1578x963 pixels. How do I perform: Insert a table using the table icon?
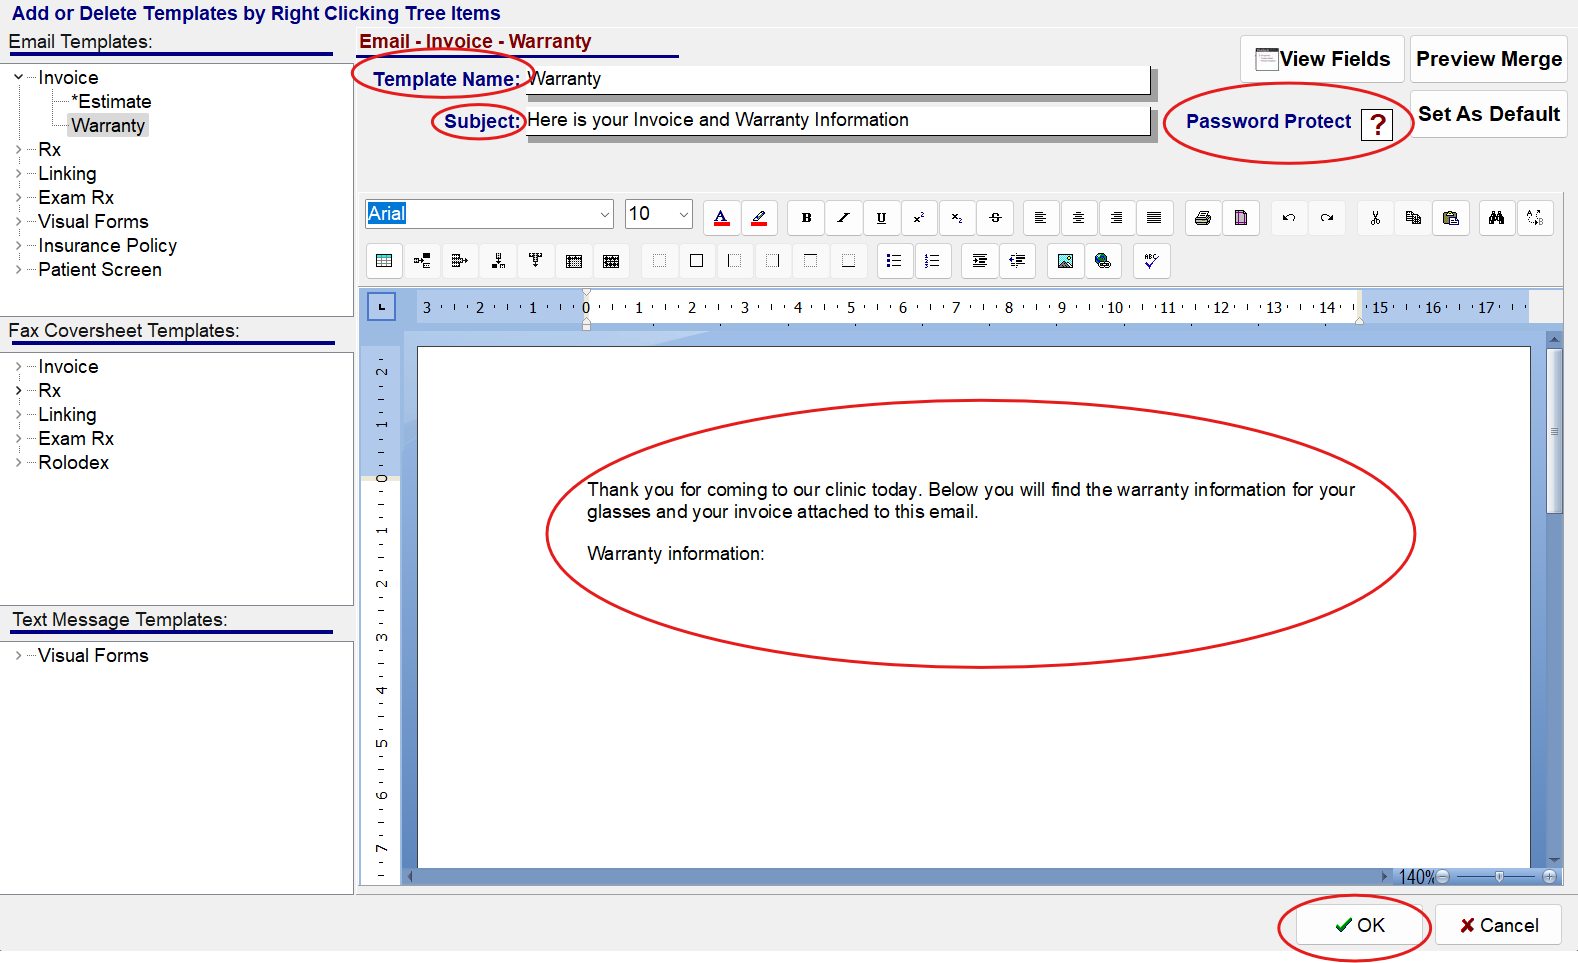coord(384,261)
